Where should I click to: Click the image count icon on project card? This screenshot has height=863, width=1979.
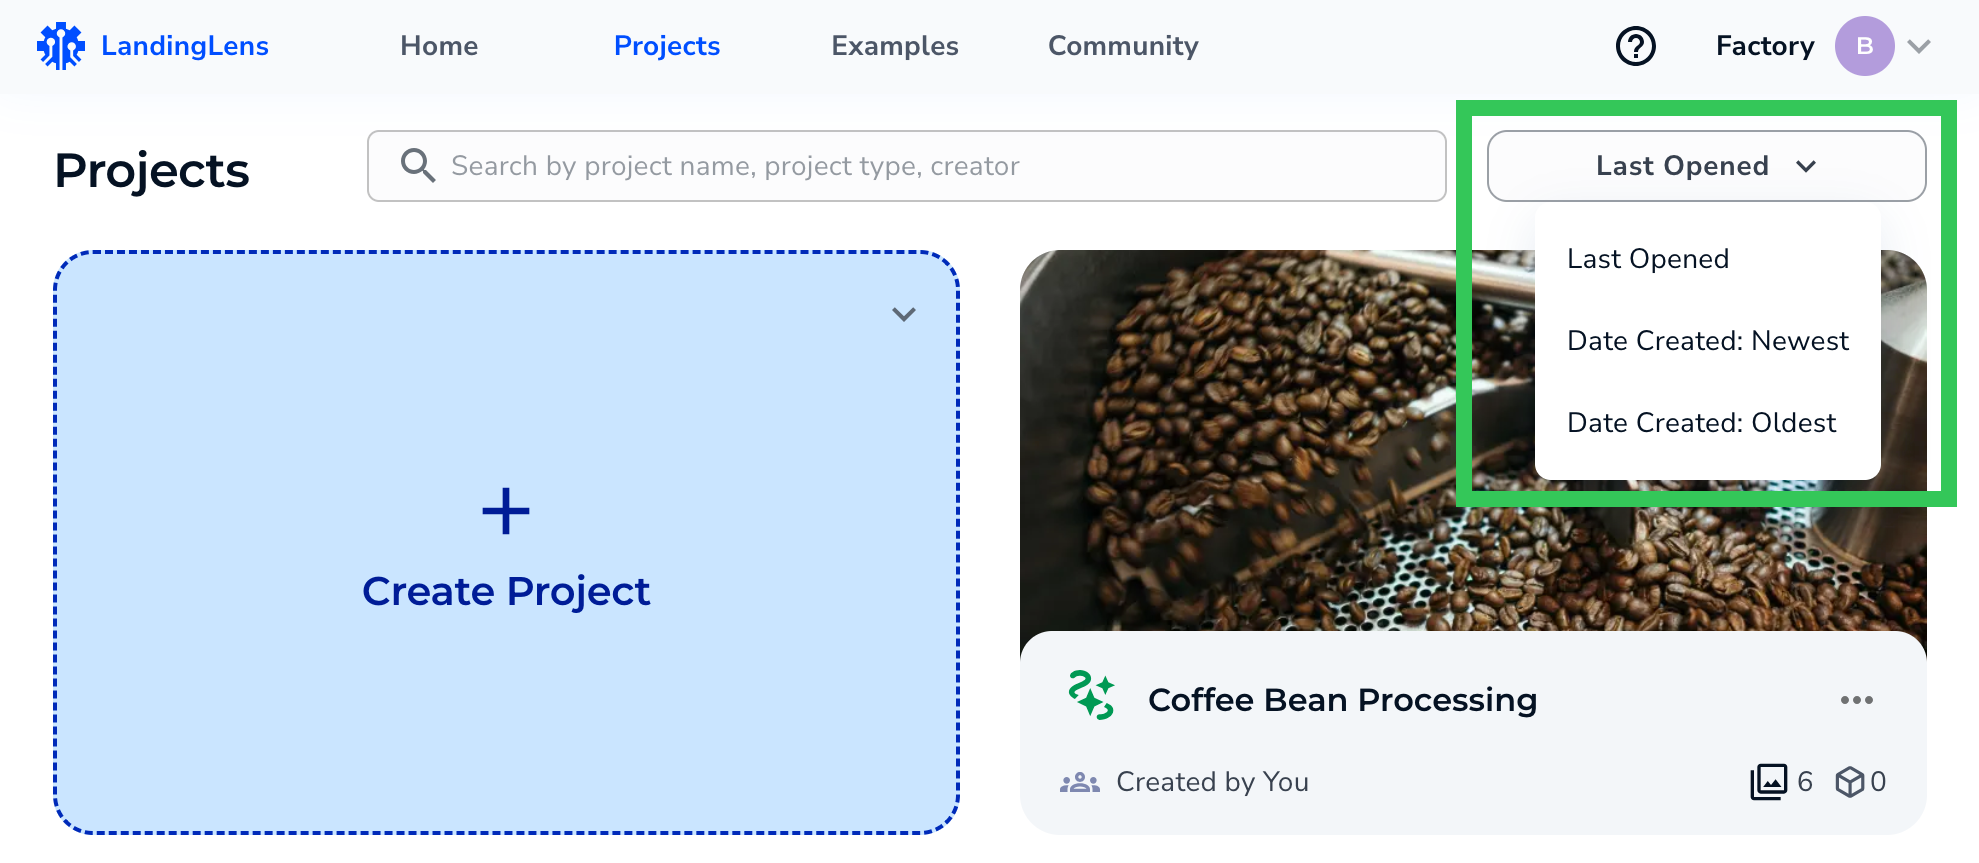click(x=1768, y=781)
